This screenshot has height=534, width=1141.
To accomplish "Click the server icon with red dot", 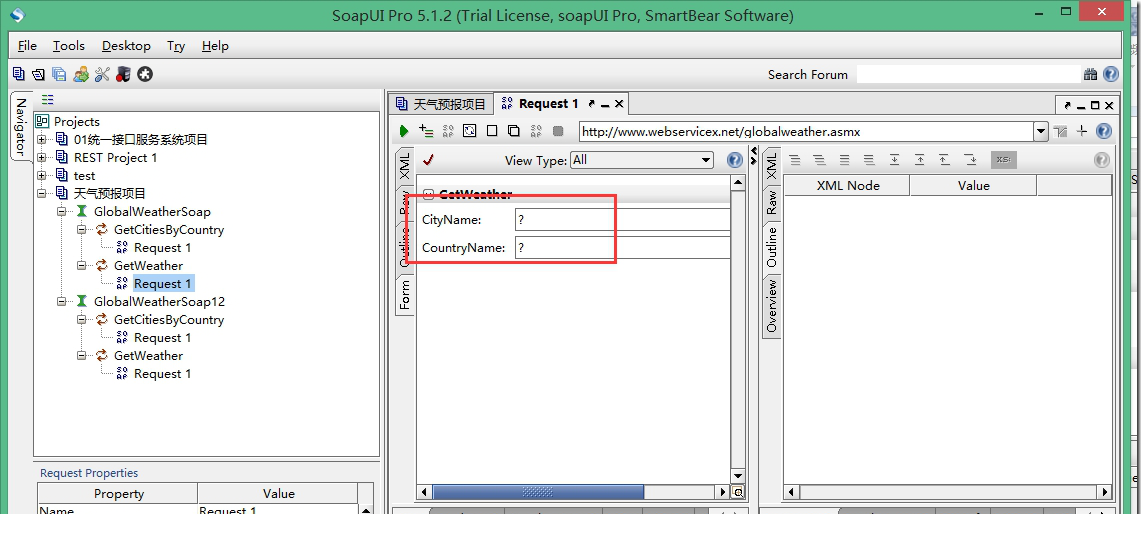I will 123,74.
